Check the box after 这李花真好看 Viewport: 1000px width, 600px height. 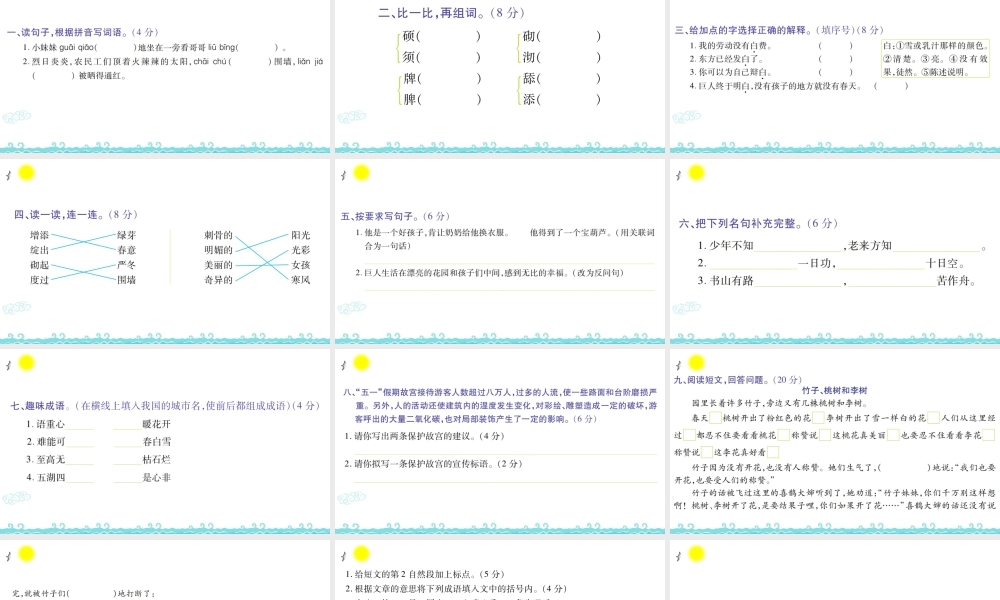(775, 451)
